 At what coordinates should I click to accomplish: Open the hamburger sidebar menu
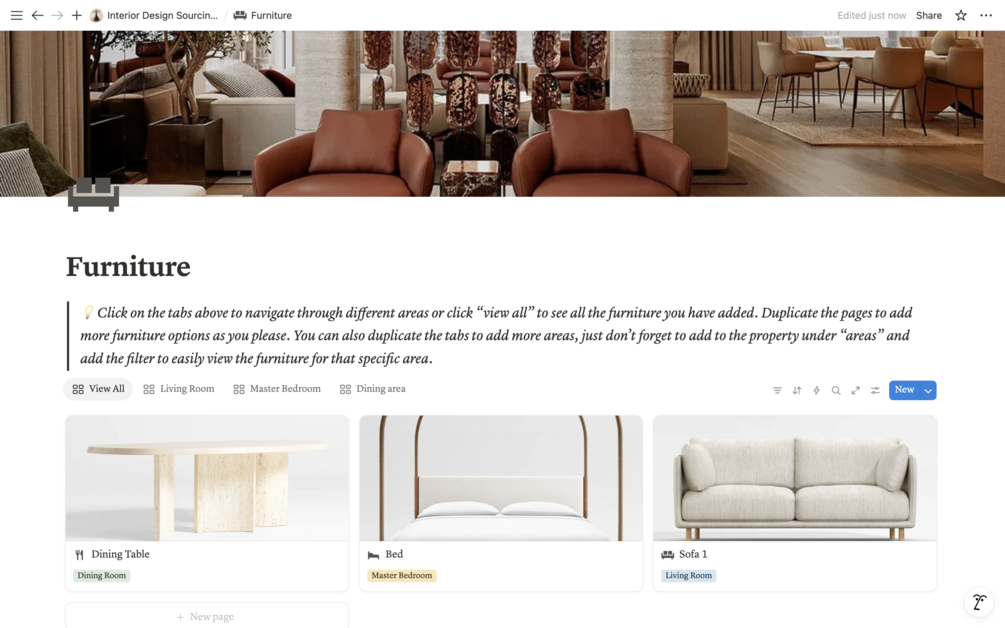coord(17,15)
